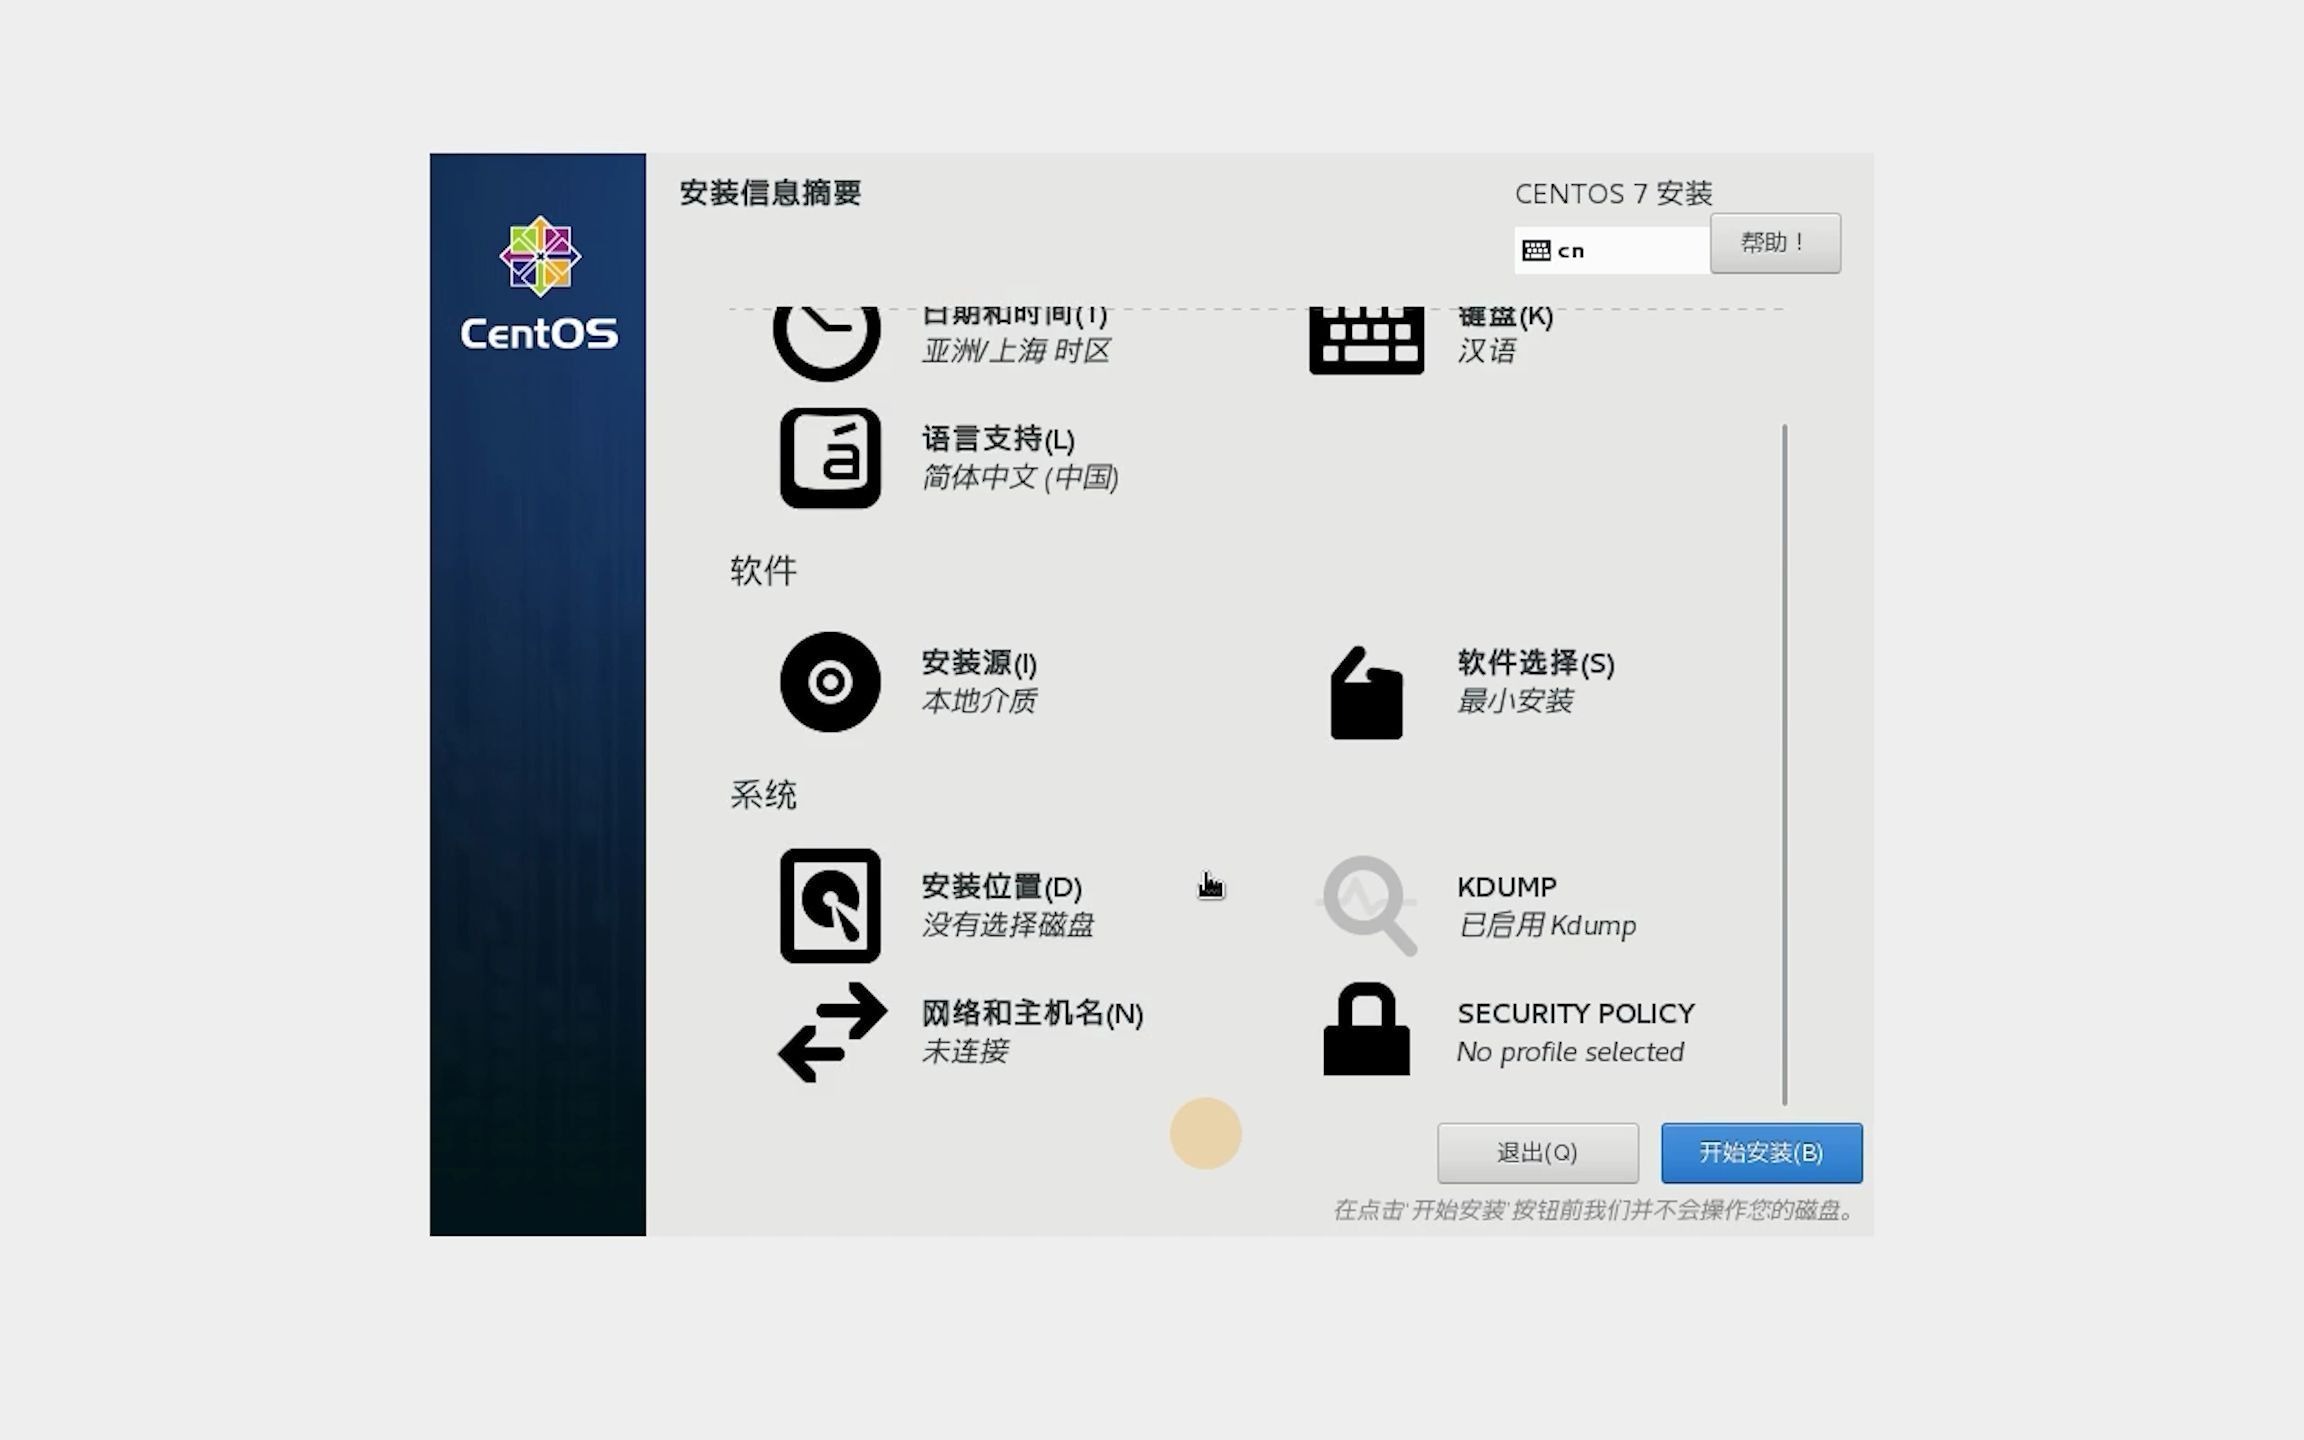Image resolution: width=2304 pixels, height=1440 pixels.
Task: Click the 帮助! help button
Action: pos(1774,243)
